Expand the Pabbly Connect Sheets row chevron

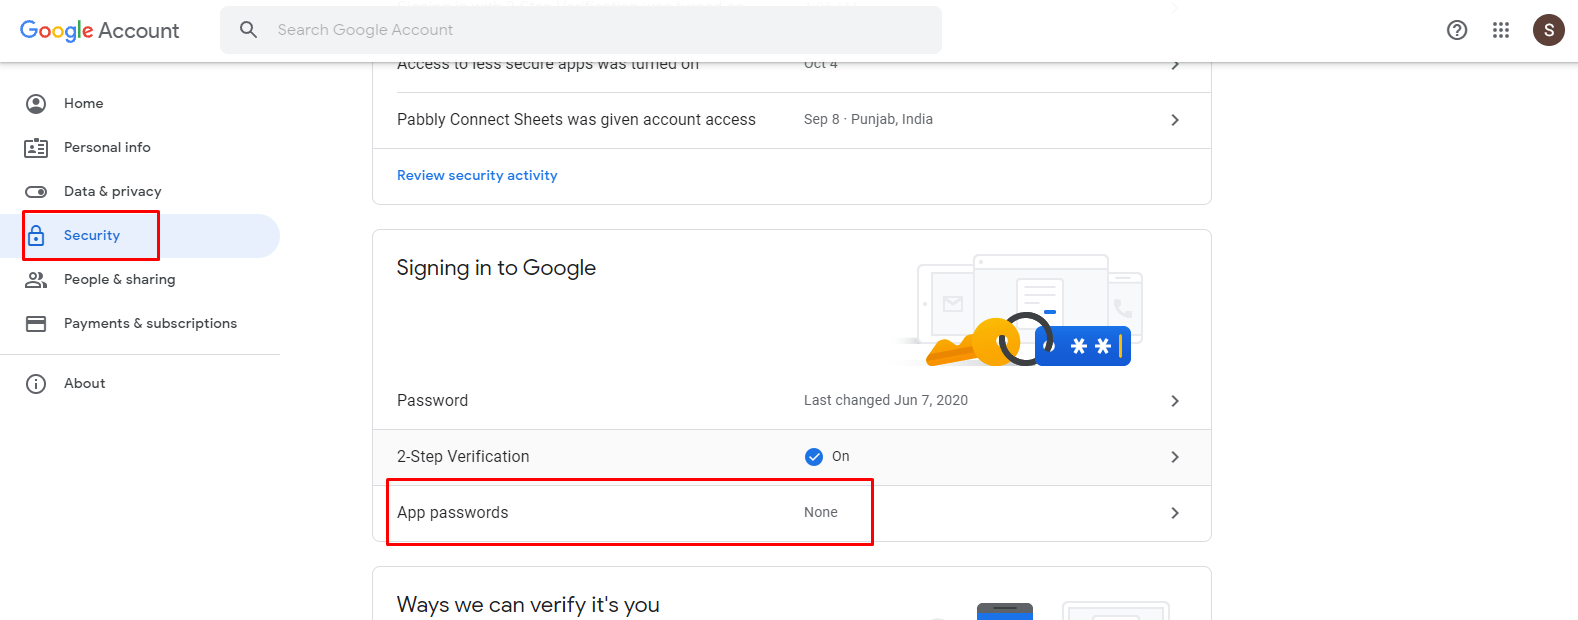[x=1175, y=120]
